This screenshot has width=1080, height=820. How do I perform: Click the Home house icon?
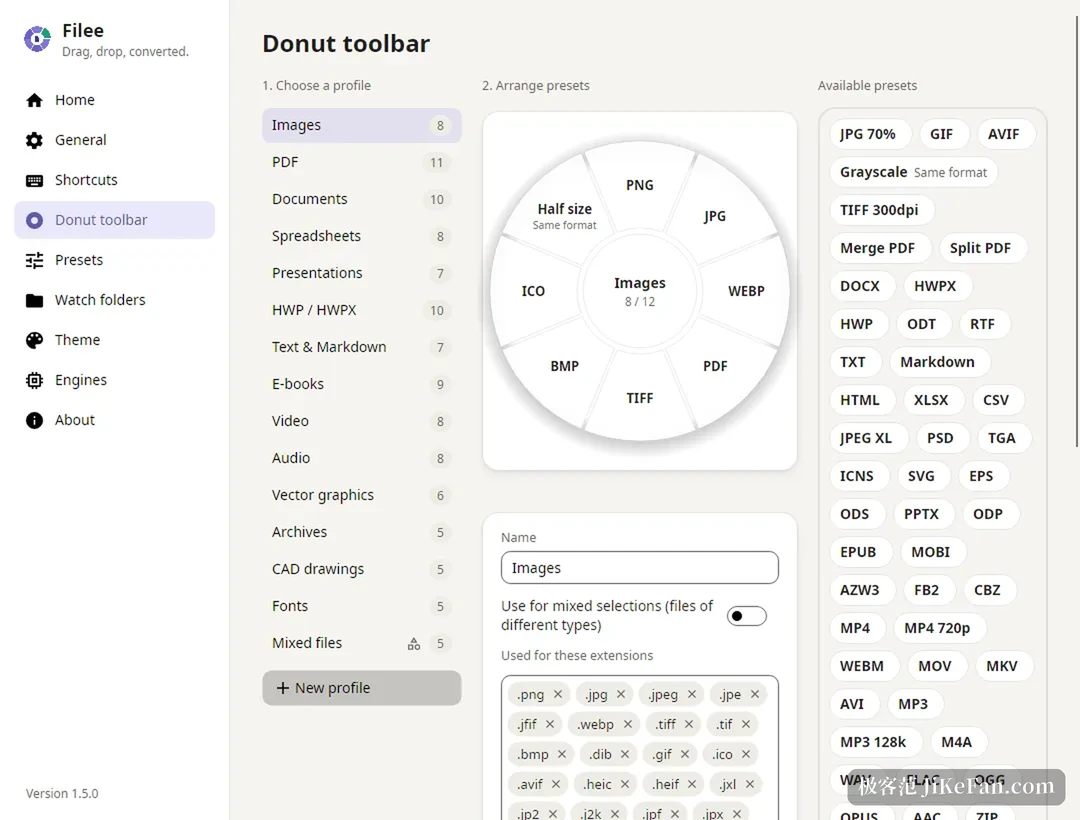[34, 101]
